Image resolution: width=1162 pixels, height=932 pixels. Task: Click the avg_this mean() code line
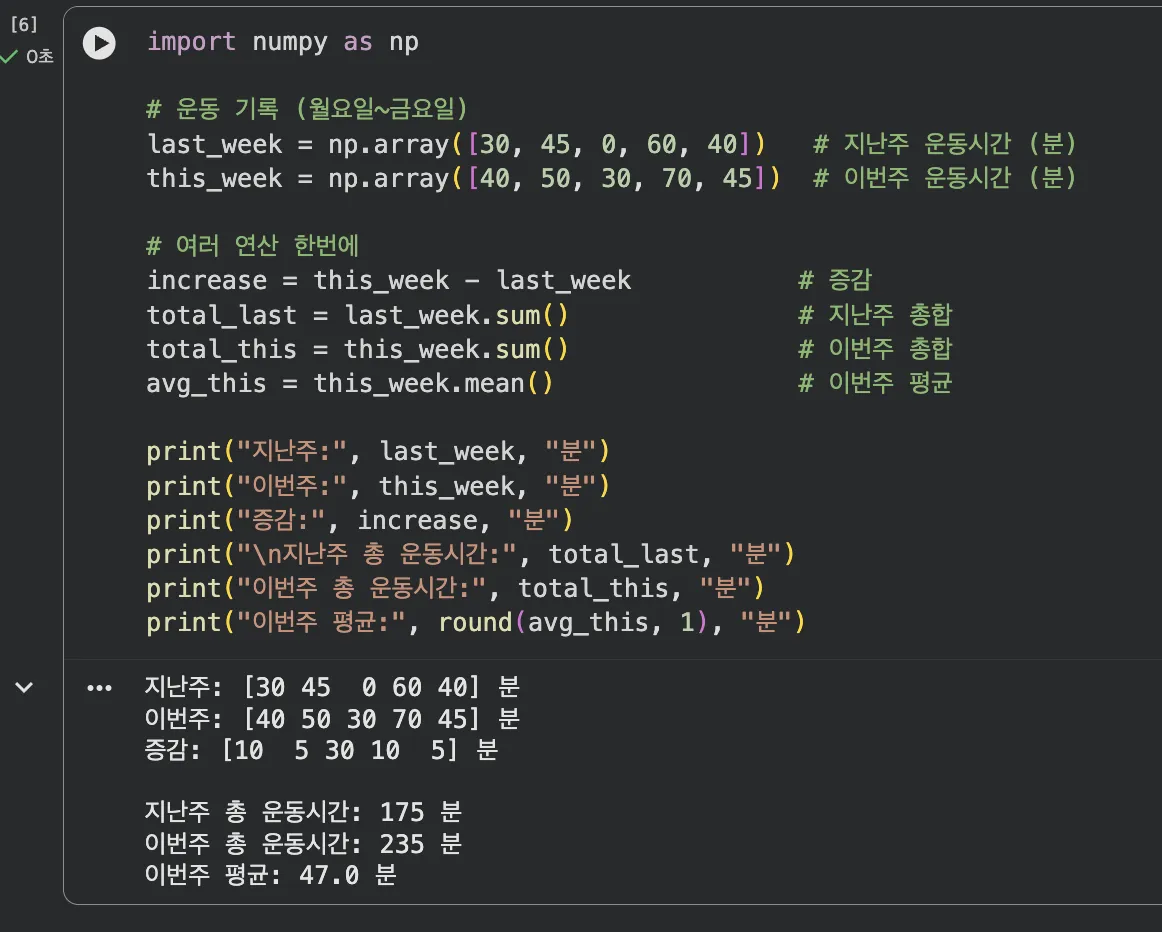pos(350,383)
